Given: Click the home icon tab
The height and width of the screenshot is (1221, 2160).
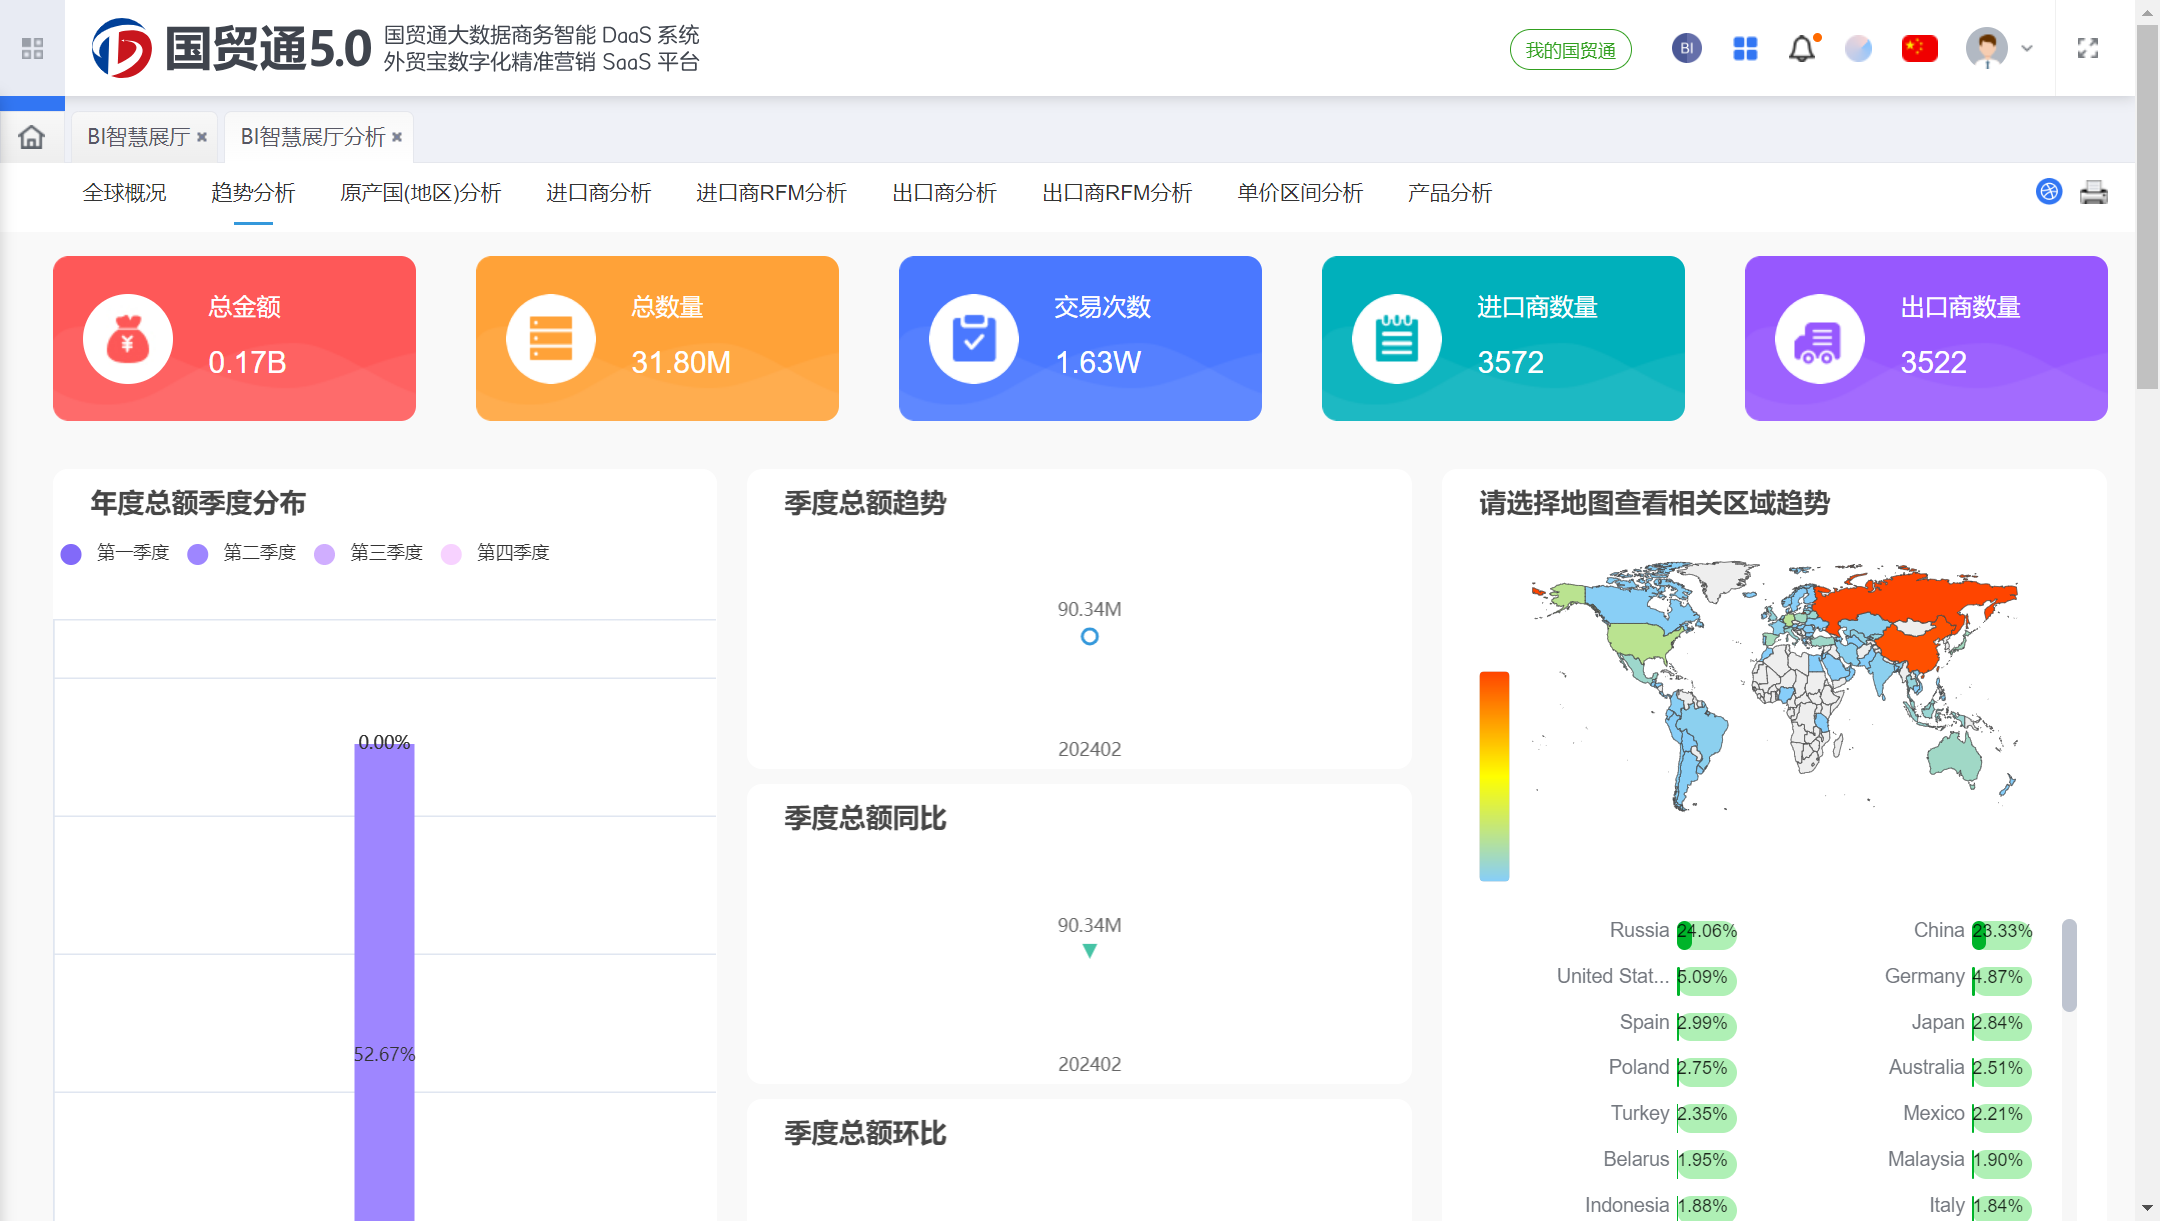Looking at the screenshot, I should (32, 137).
